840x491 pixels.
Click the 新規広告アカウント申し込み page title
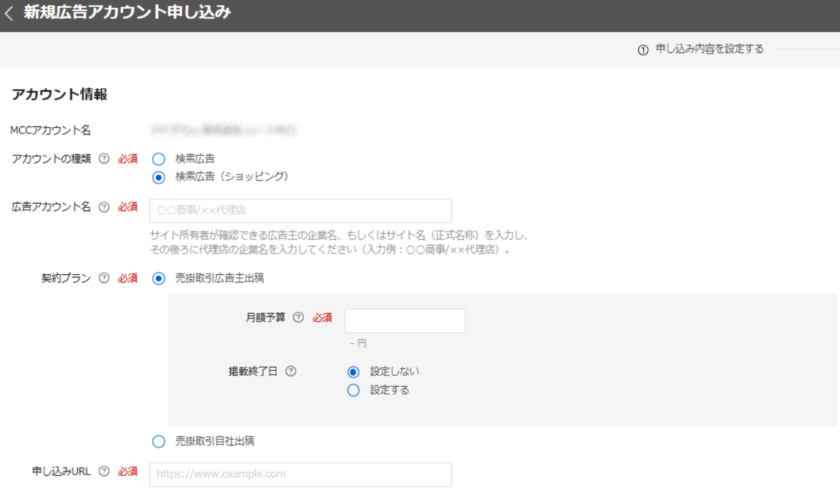click(x=127, y=14)
